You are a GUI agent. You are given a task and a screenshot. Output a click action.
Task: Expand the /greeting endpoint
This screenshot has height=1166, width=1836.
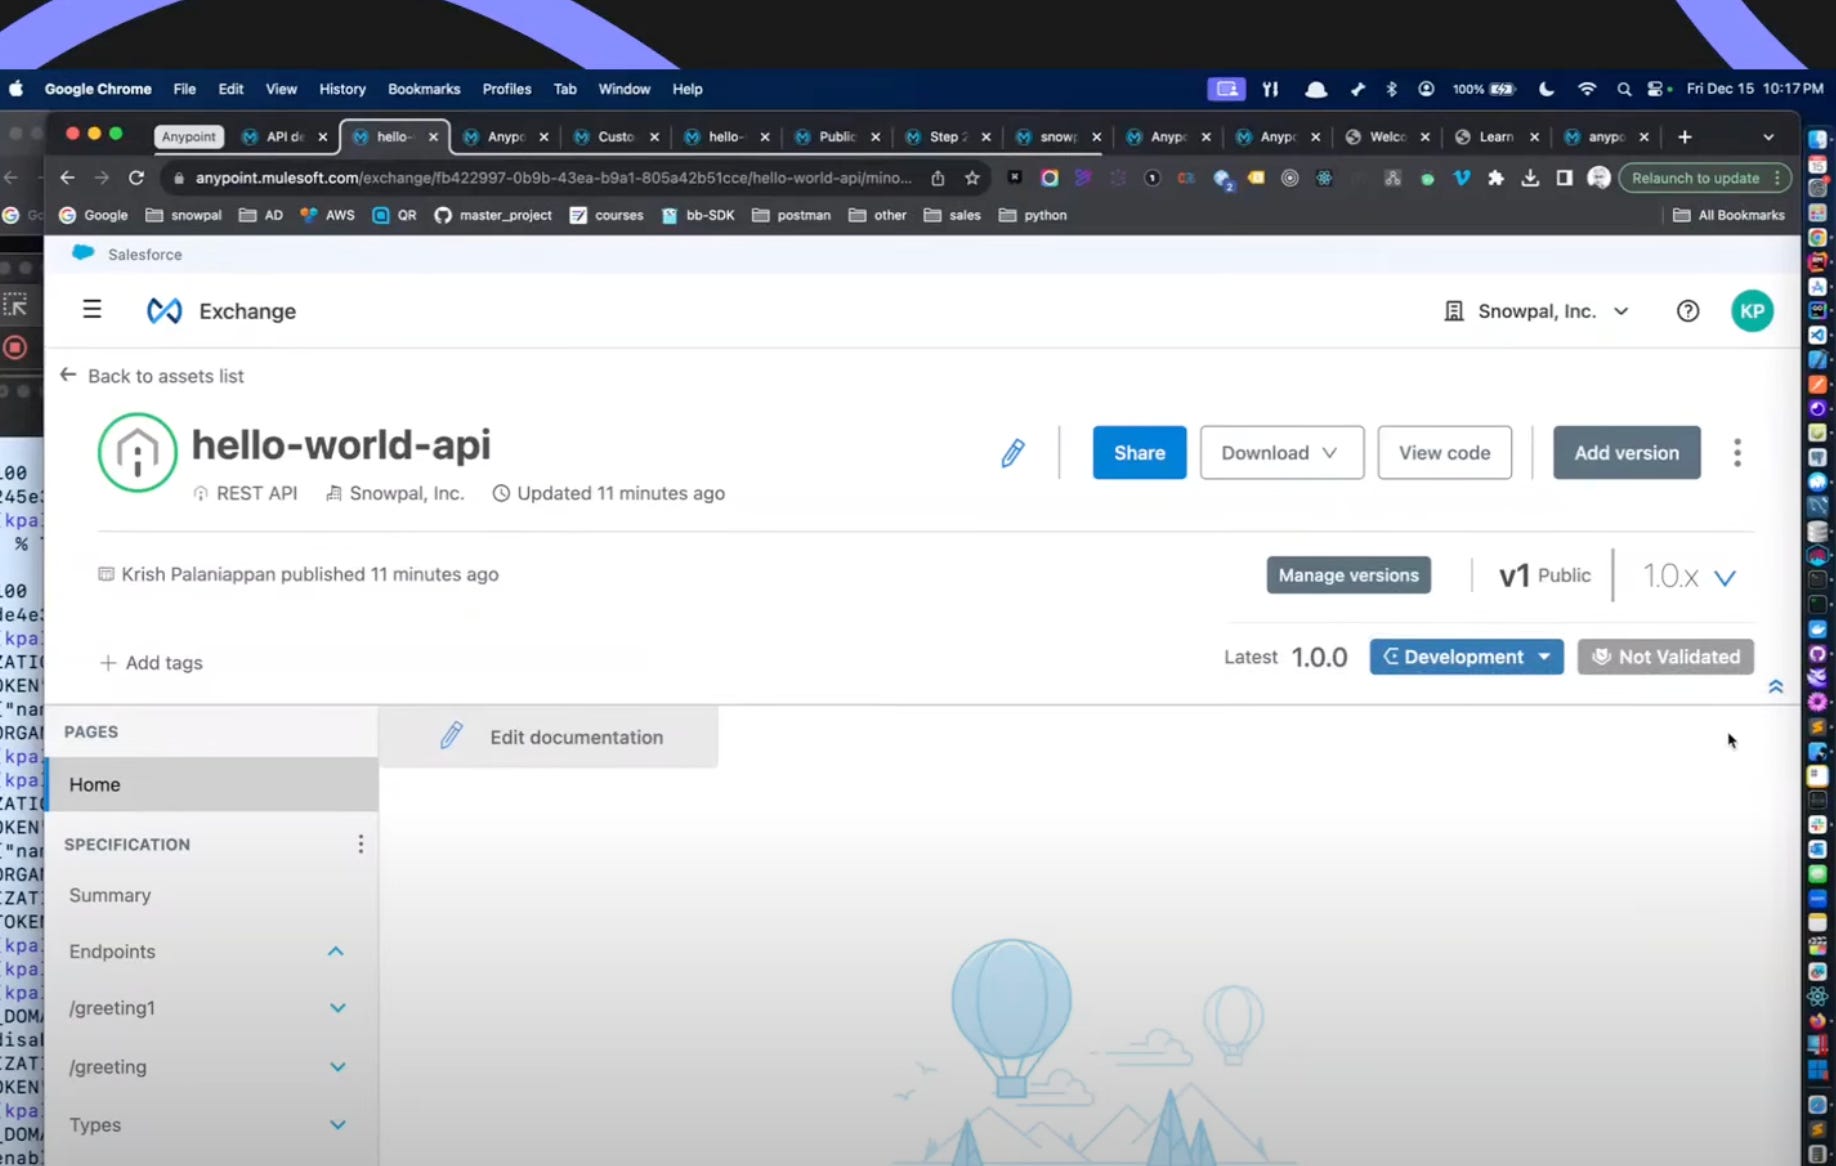(x=338, y=1067)
